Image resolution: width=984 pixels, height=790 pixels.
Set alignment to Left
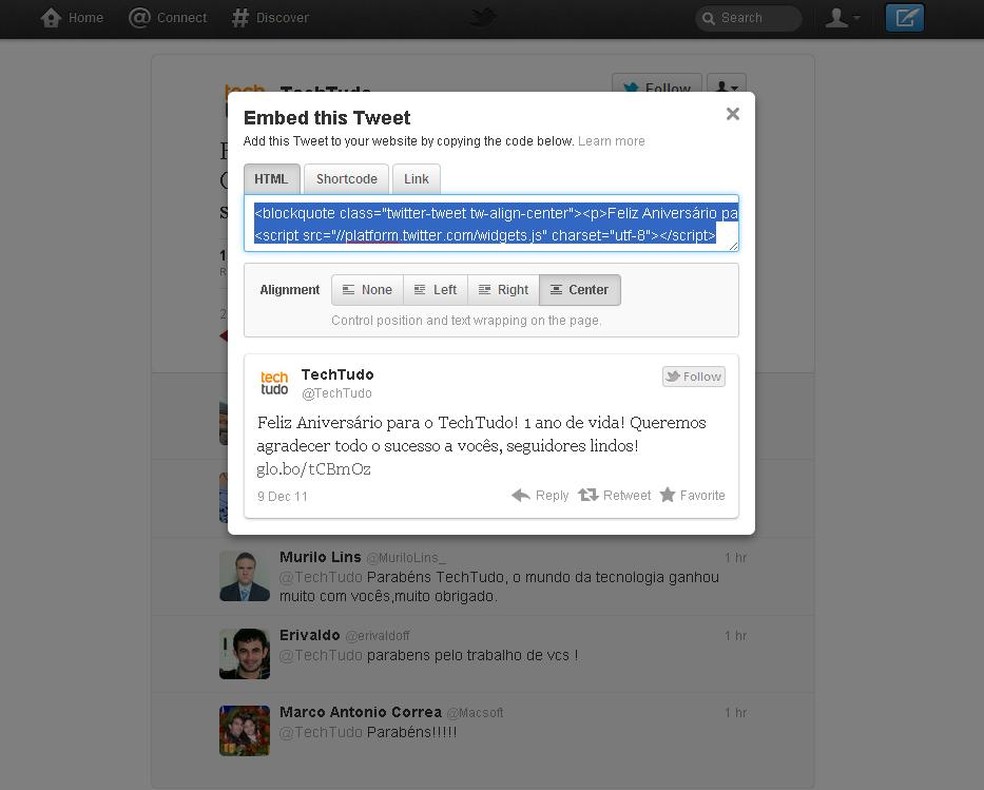coord(436,290)
